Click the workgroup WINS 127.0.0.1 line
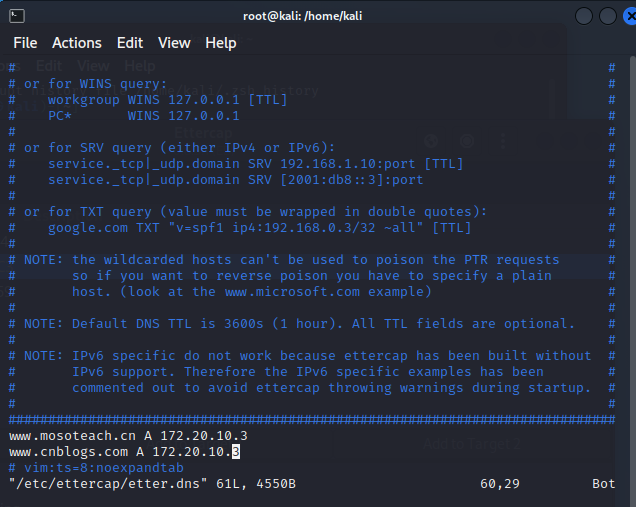The width and height of the screenshot is (636, 507). click(157, 99)
